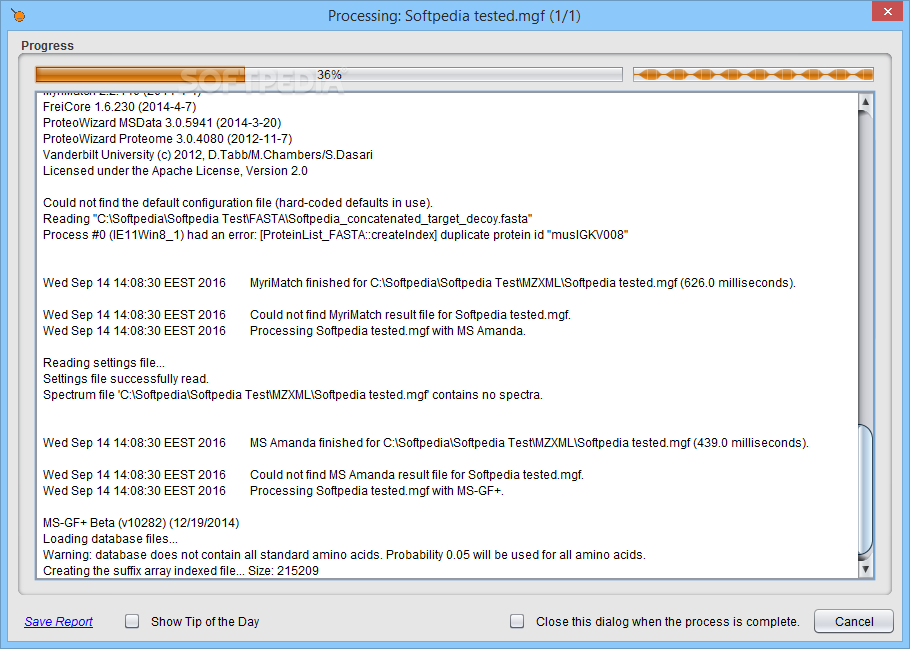Screen dimensions: 910x649
Task: Select 'ProteoWizard MSData 3.0.5941' log line
Action: click(162, 123)
